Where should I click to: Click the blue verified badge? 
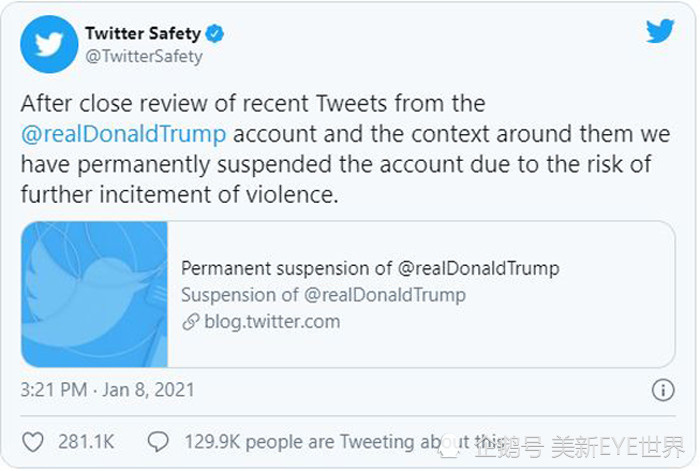215,34
